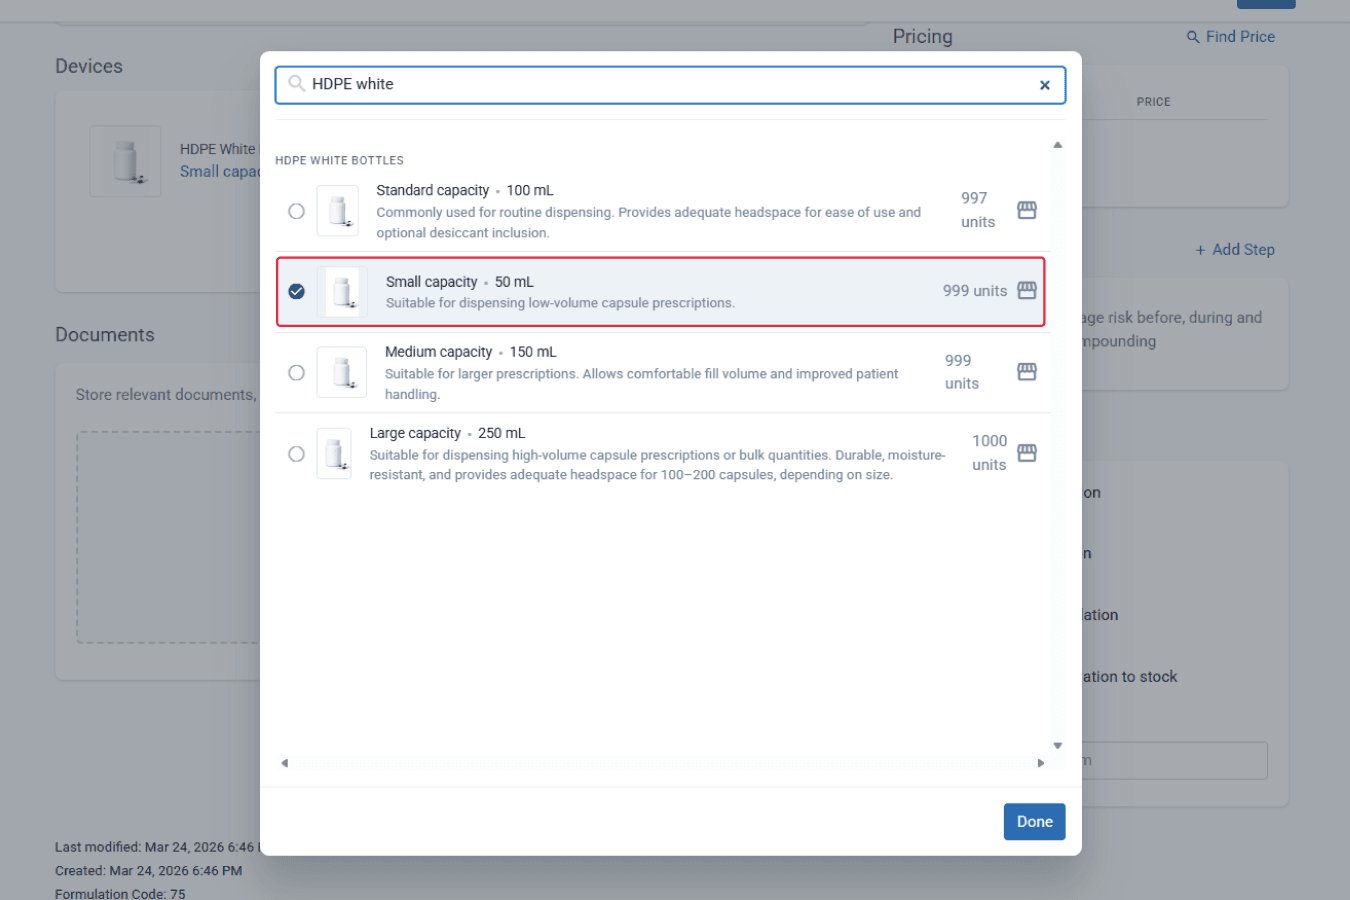Click the Large capacity bottle thumbnail
The image size is (1350, 900).
coord(334,454)
